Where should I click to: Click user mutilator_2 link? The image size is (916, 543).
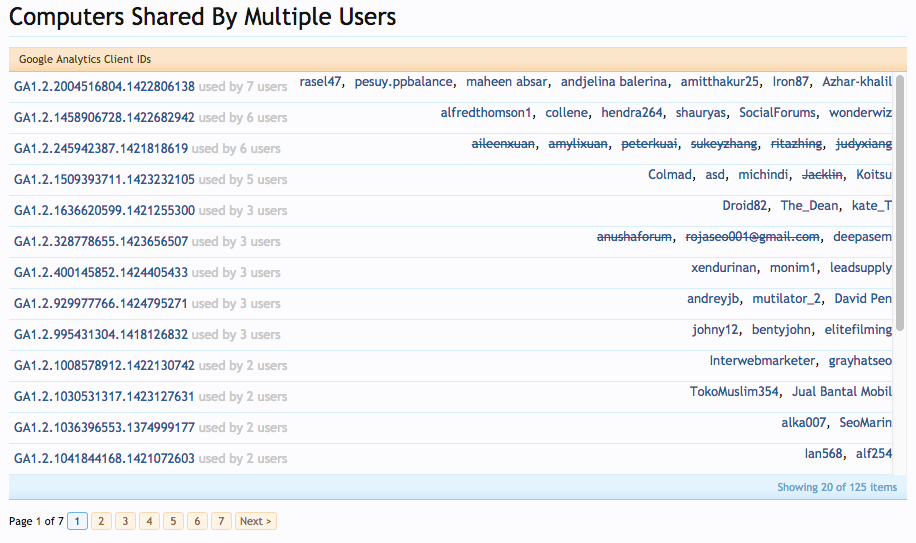[x=786, y=298]
